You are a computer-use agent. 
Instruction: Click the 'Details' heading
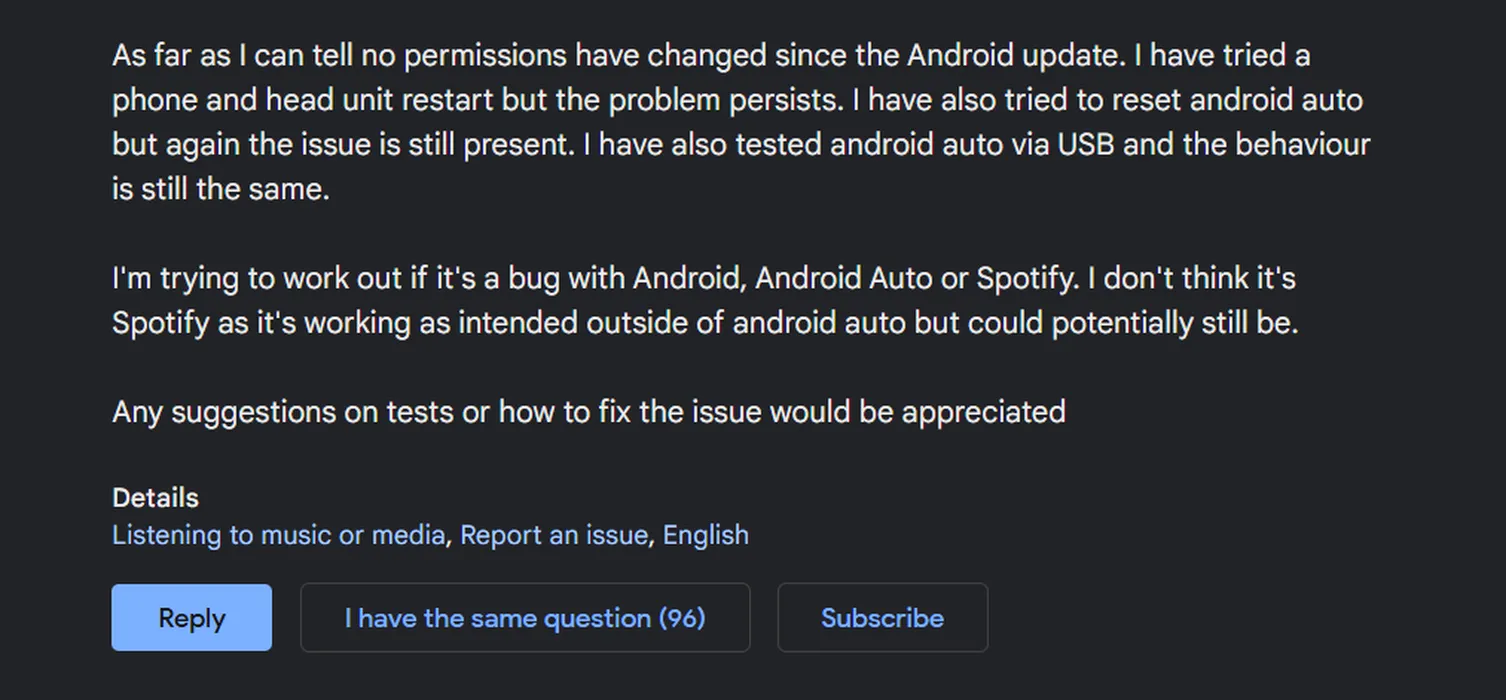coord(155,498)
